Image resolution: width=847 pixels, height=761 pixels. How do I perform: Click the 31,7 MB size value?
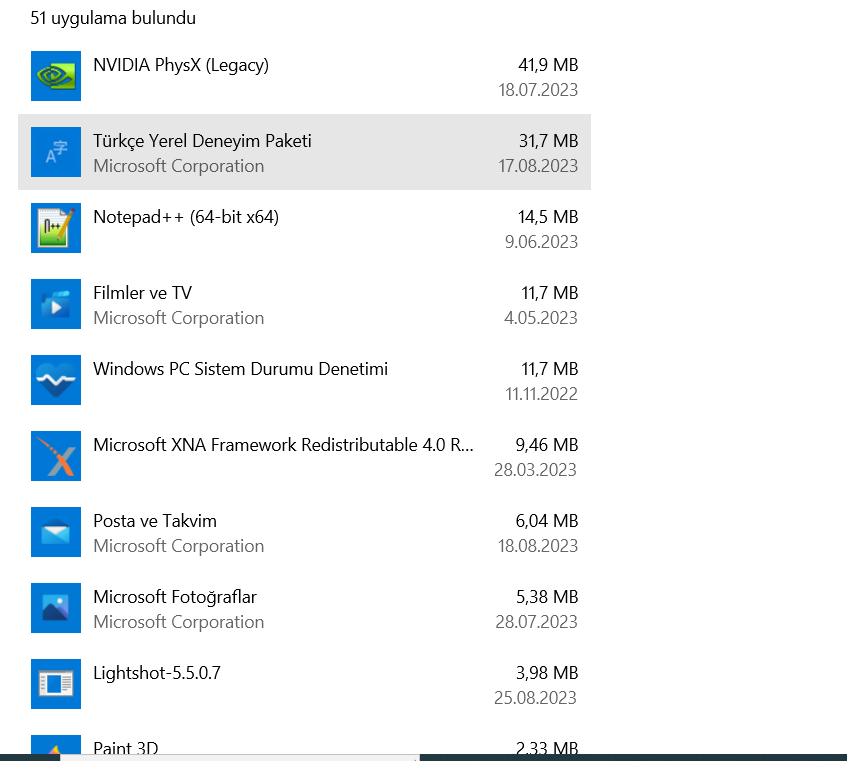[549, 141]
